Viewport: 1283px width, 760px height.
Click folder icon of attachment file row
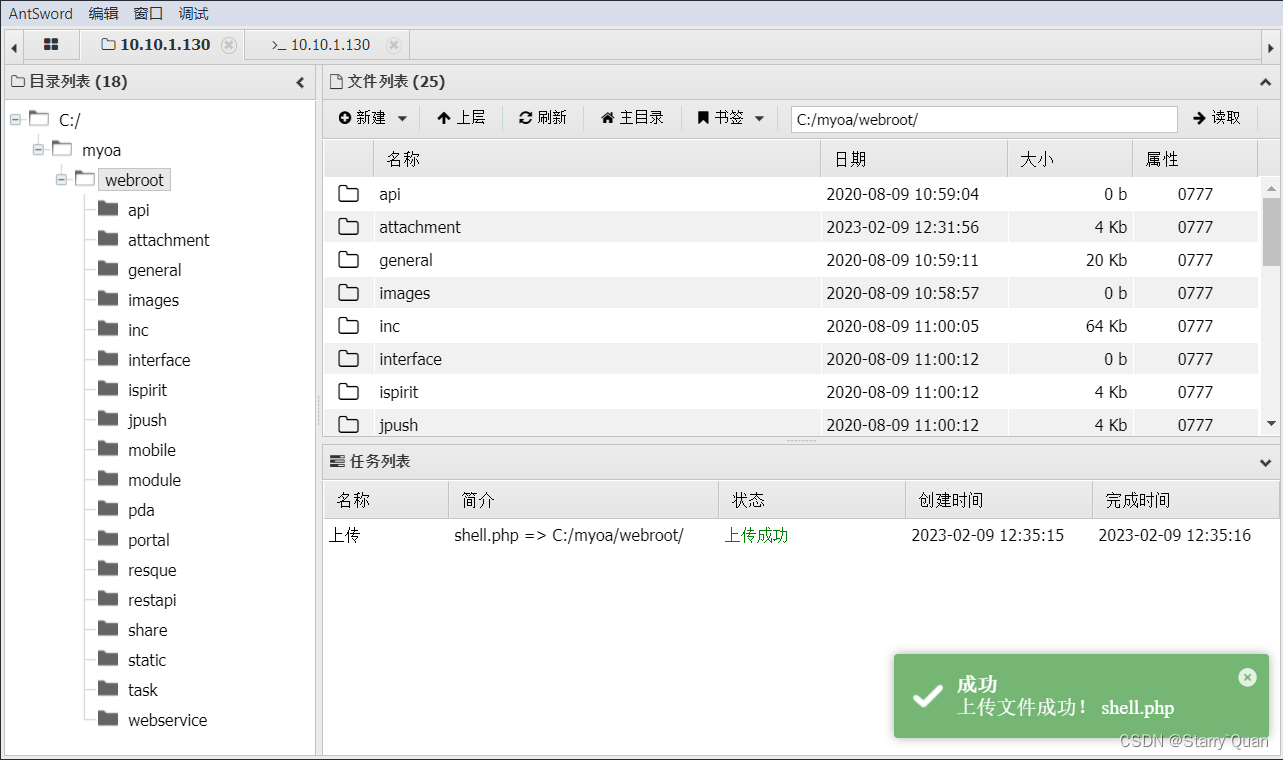348,227
